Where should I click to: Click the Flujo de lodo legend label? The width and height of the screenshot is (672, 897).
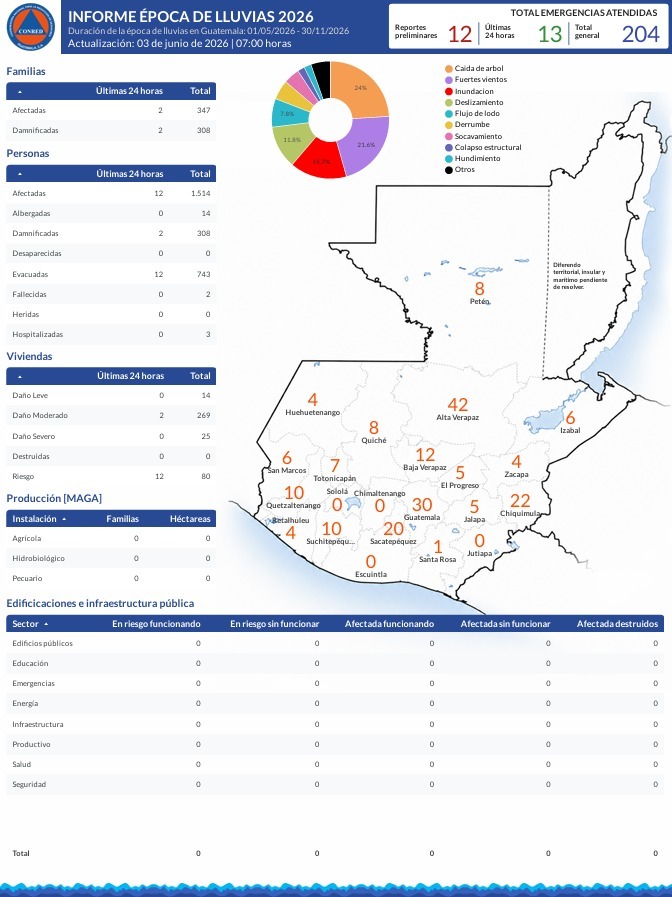pos(477,113)
